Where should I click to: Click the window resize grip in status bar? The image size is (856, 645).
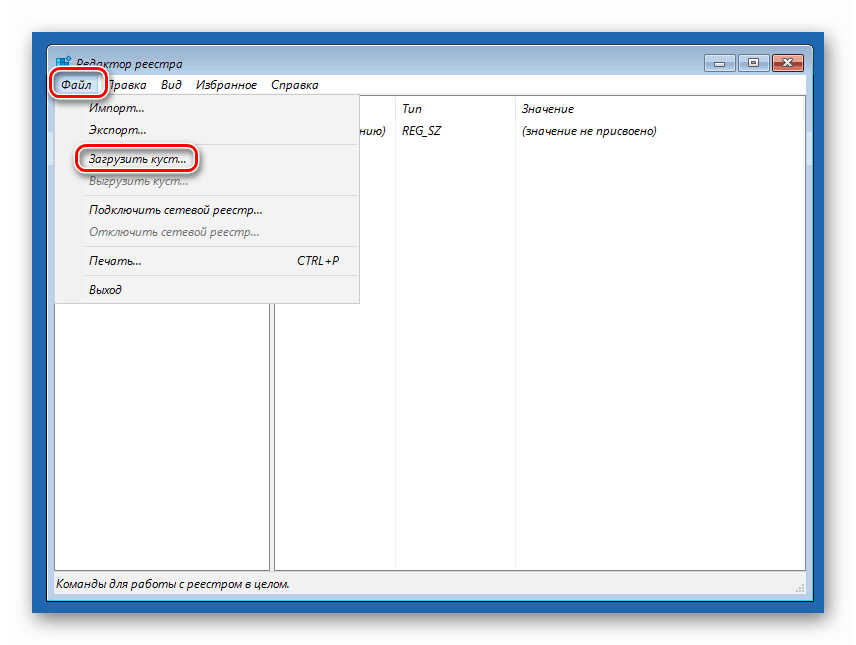800,588
